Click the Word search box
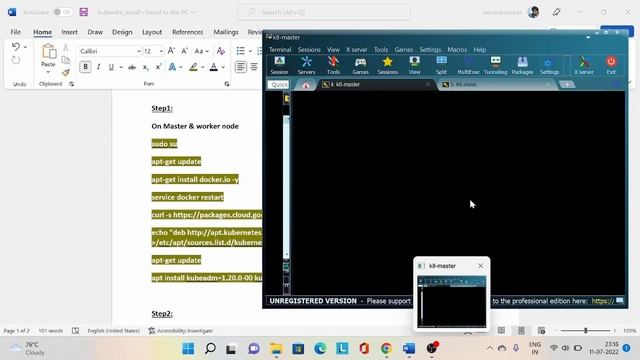 click(x=324, y=12)
